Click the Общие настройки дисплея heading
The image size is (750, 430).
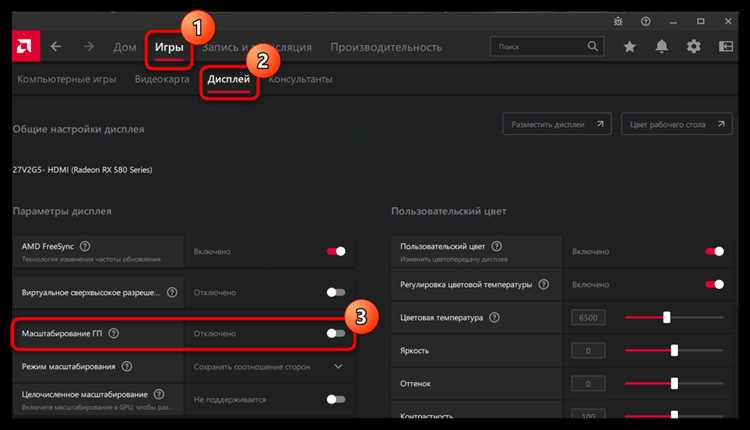[x=78, y=129]
